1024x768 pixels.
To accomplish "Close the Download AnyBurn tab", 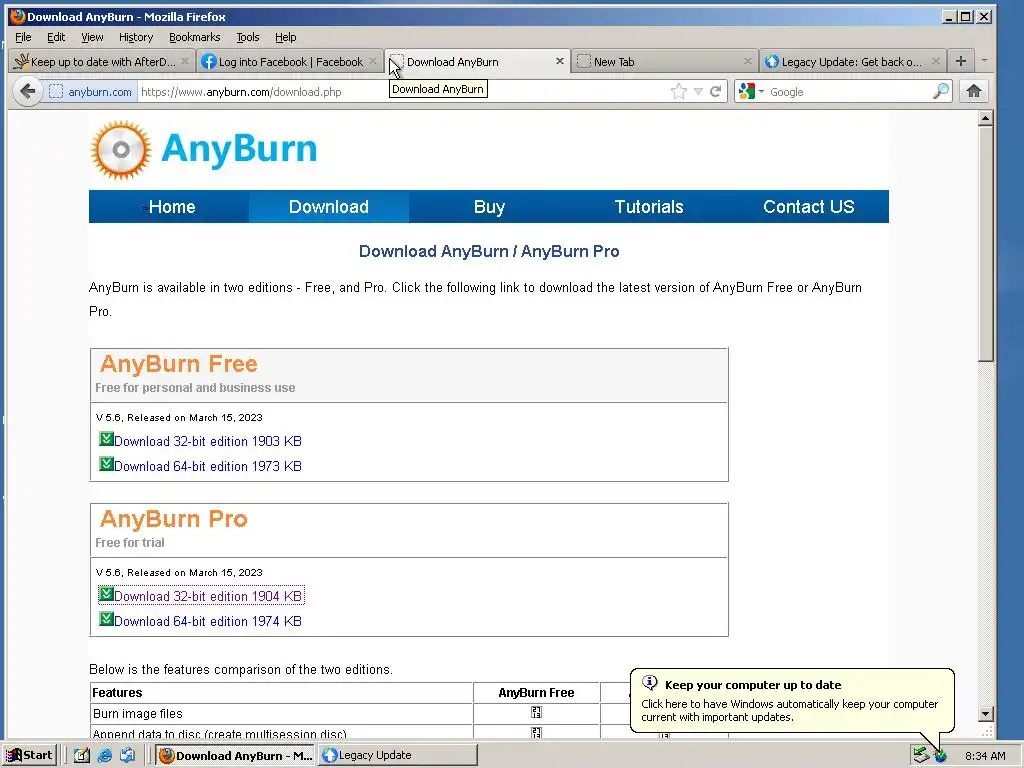I will click(x=560, y=61).
